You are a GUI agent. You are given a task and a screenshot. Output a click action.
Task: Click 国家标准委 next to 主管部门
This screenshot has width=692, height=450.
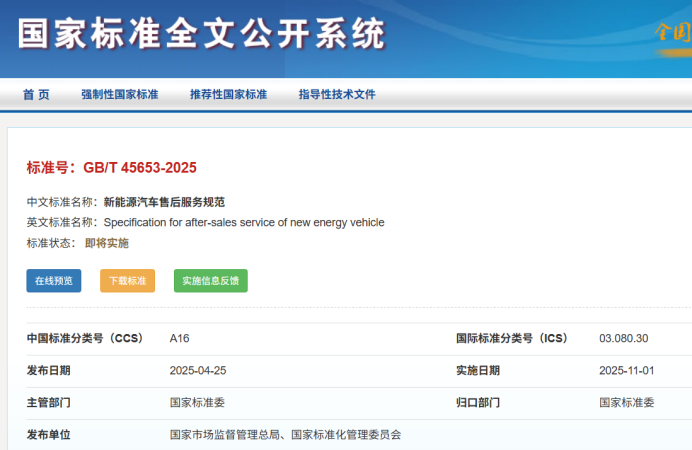point(197,402)
